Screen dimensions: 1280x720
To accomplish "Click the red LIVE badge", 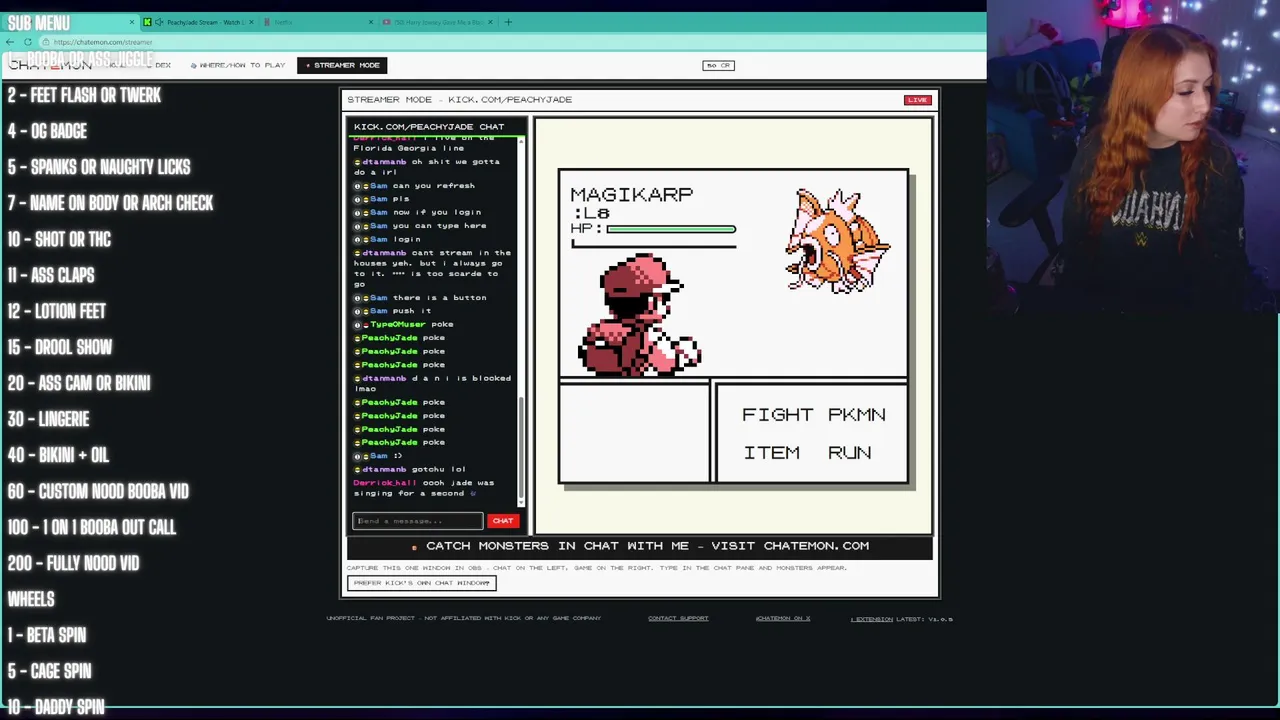I will [x=917, y=100].
